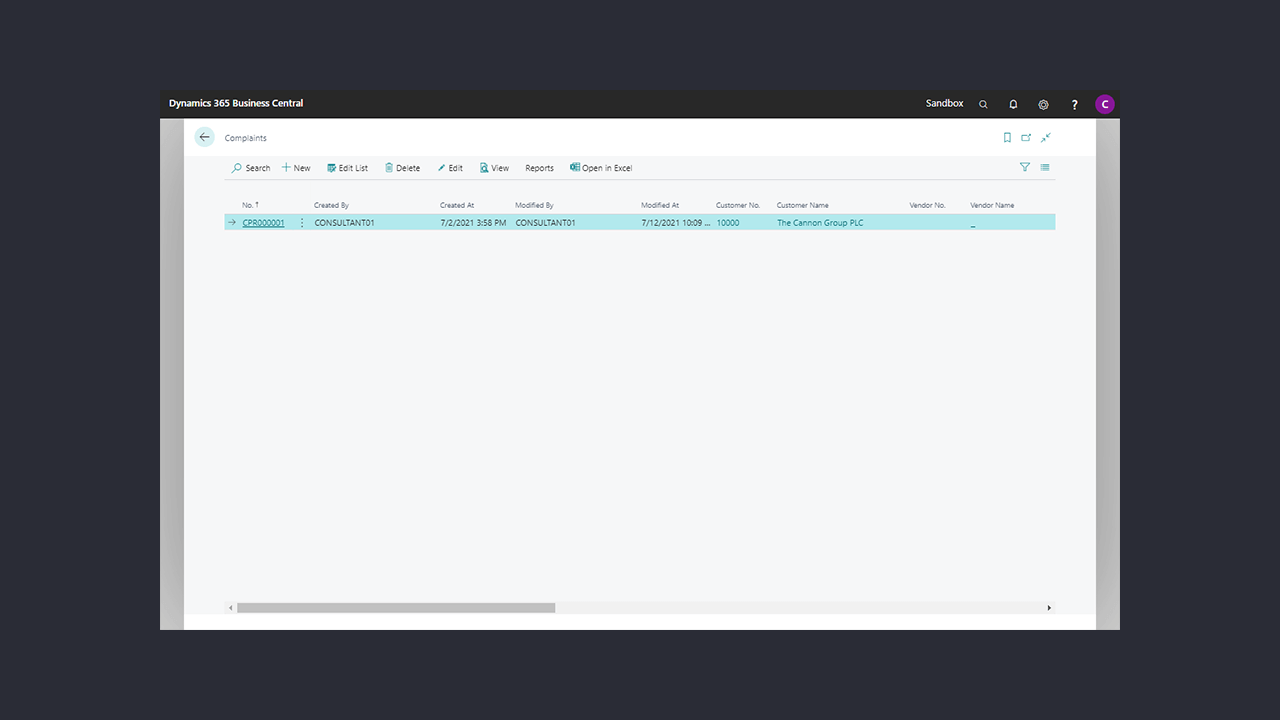Click Open in Excel
1280x720 pixels.
(601, 168)
